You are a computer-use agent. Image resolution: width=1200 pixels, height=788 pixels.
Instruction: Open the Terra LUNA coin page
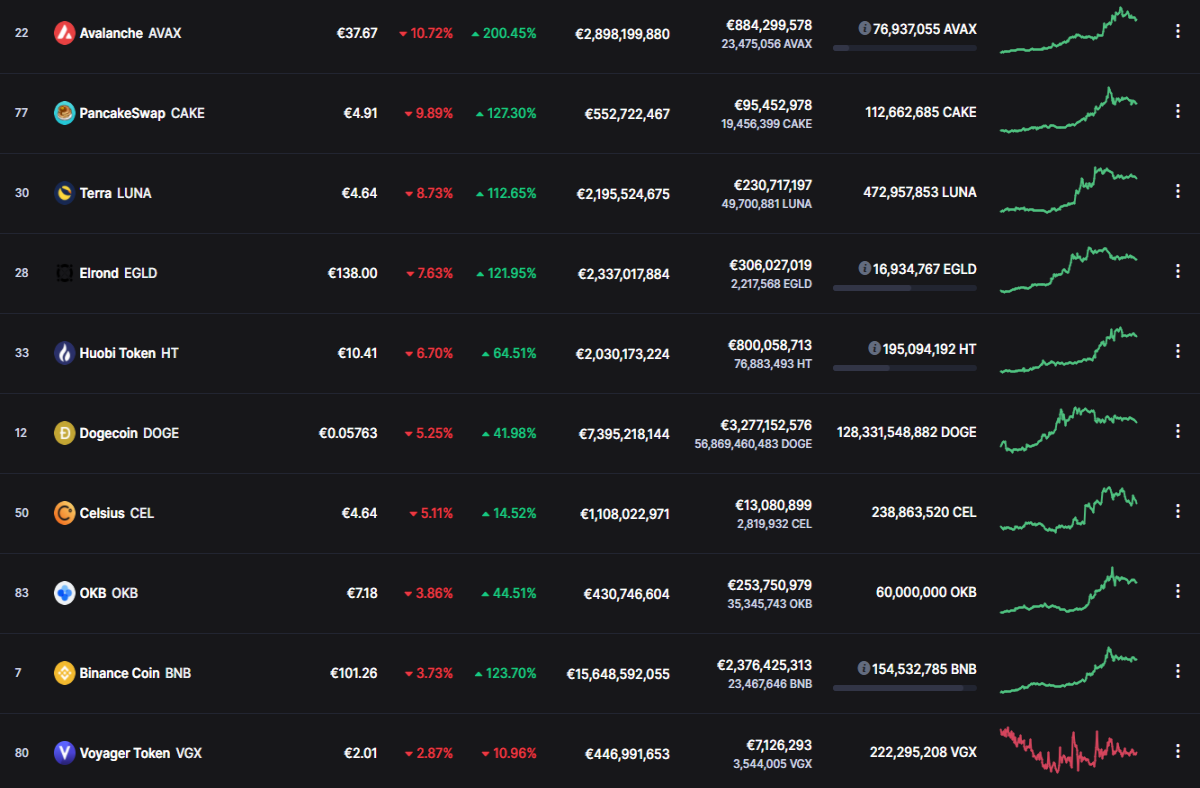coord(116,193)
